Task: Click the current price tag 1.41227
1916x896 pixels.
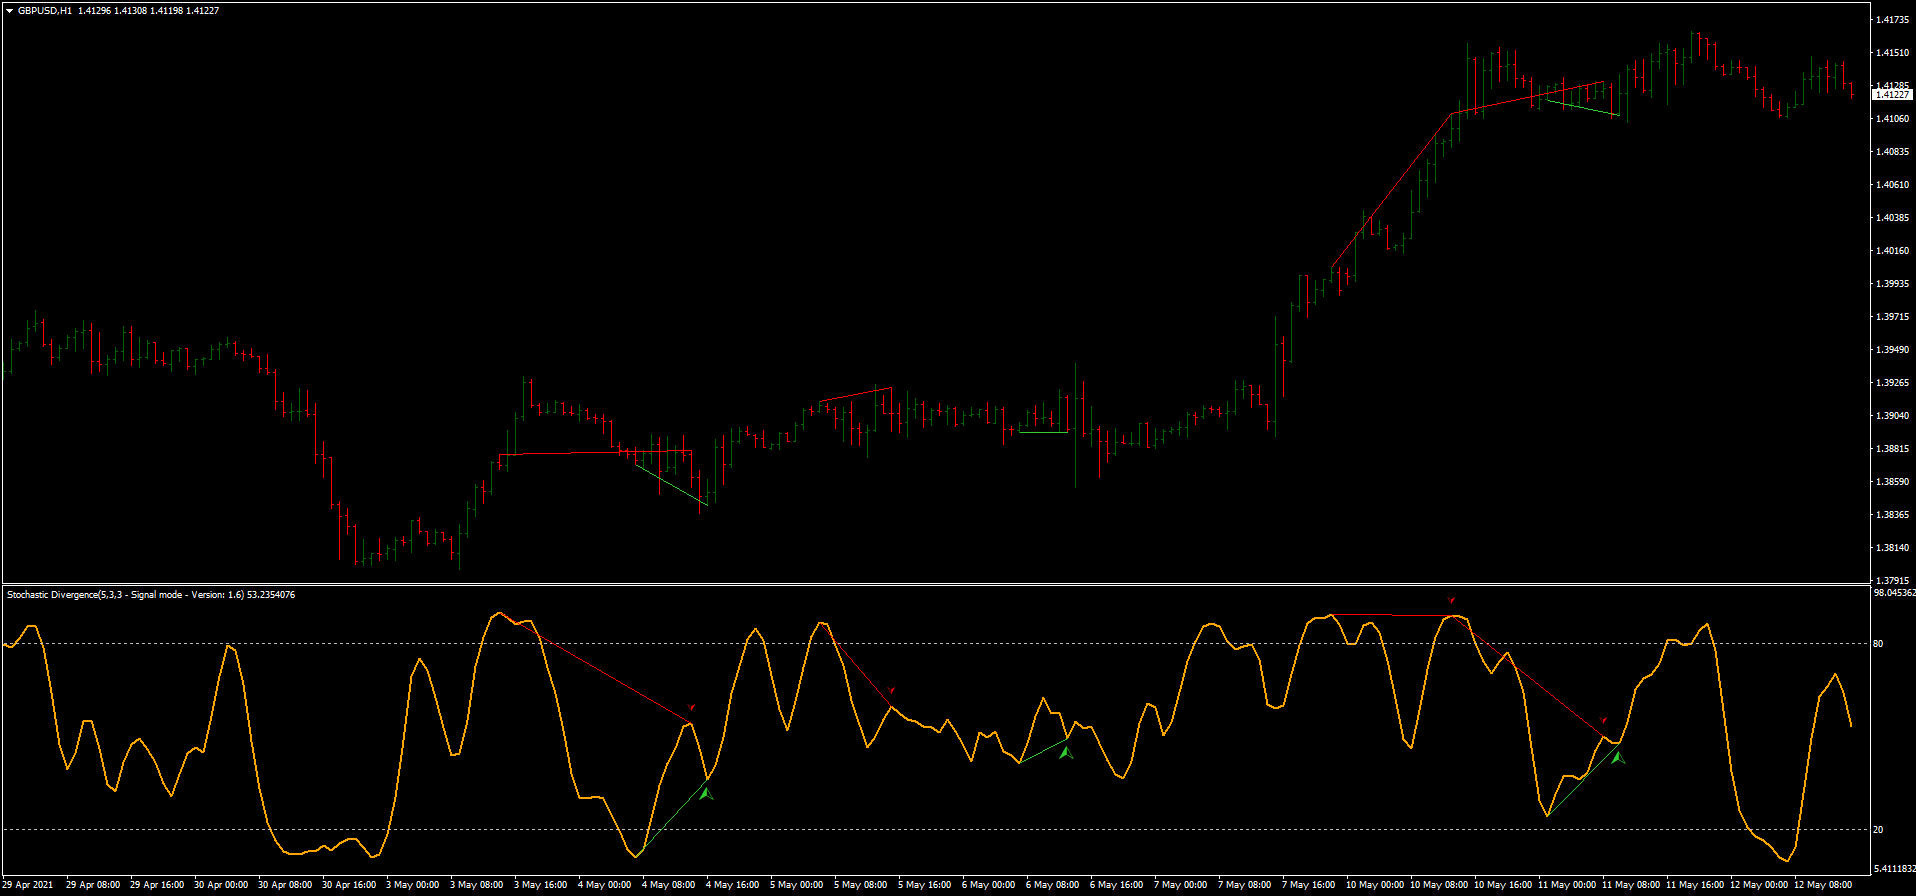Action: 1891,95
